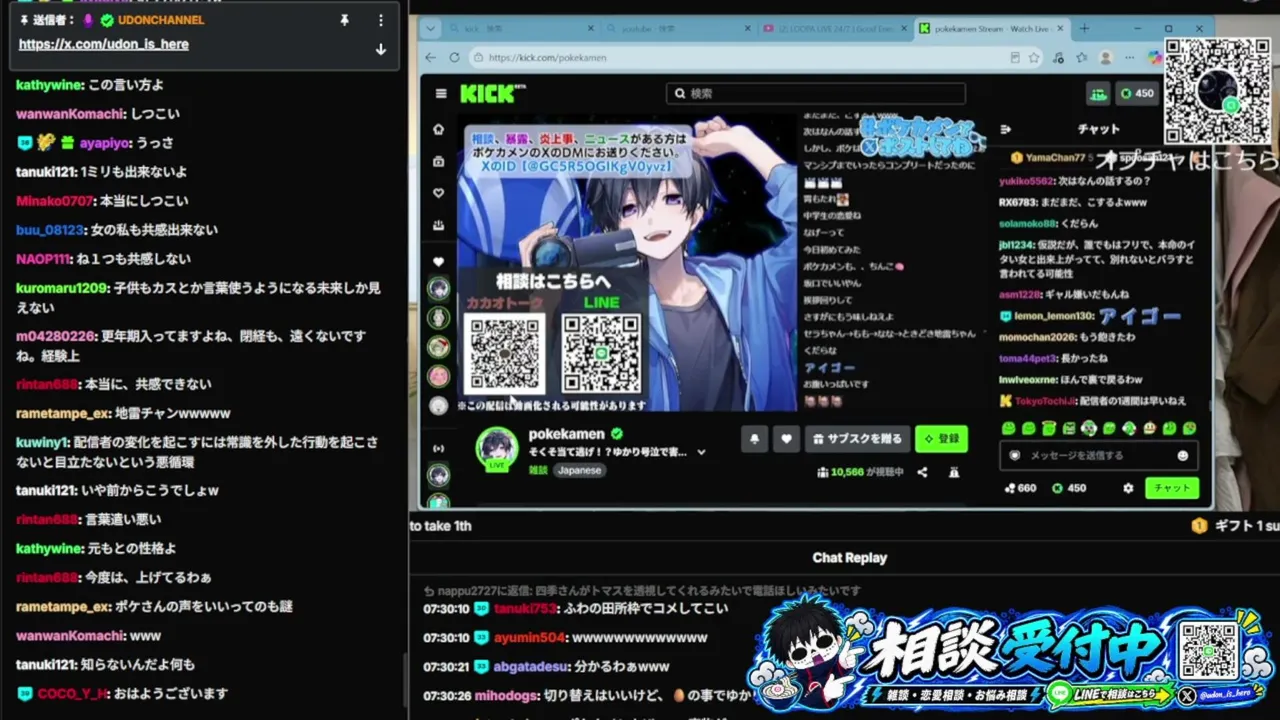Open the pinned message three-dot menu

point(380,20)
